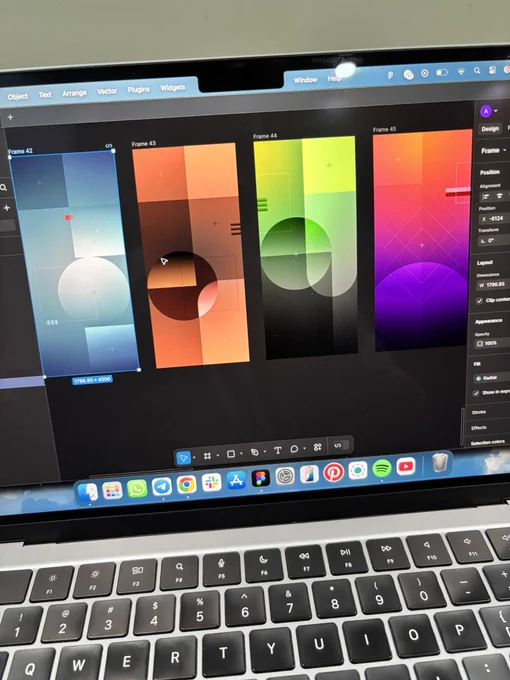Edit the rotation angle field
The height and width of the screenshot is (680, 510).
pyautogui.click(x=494, y=240)
